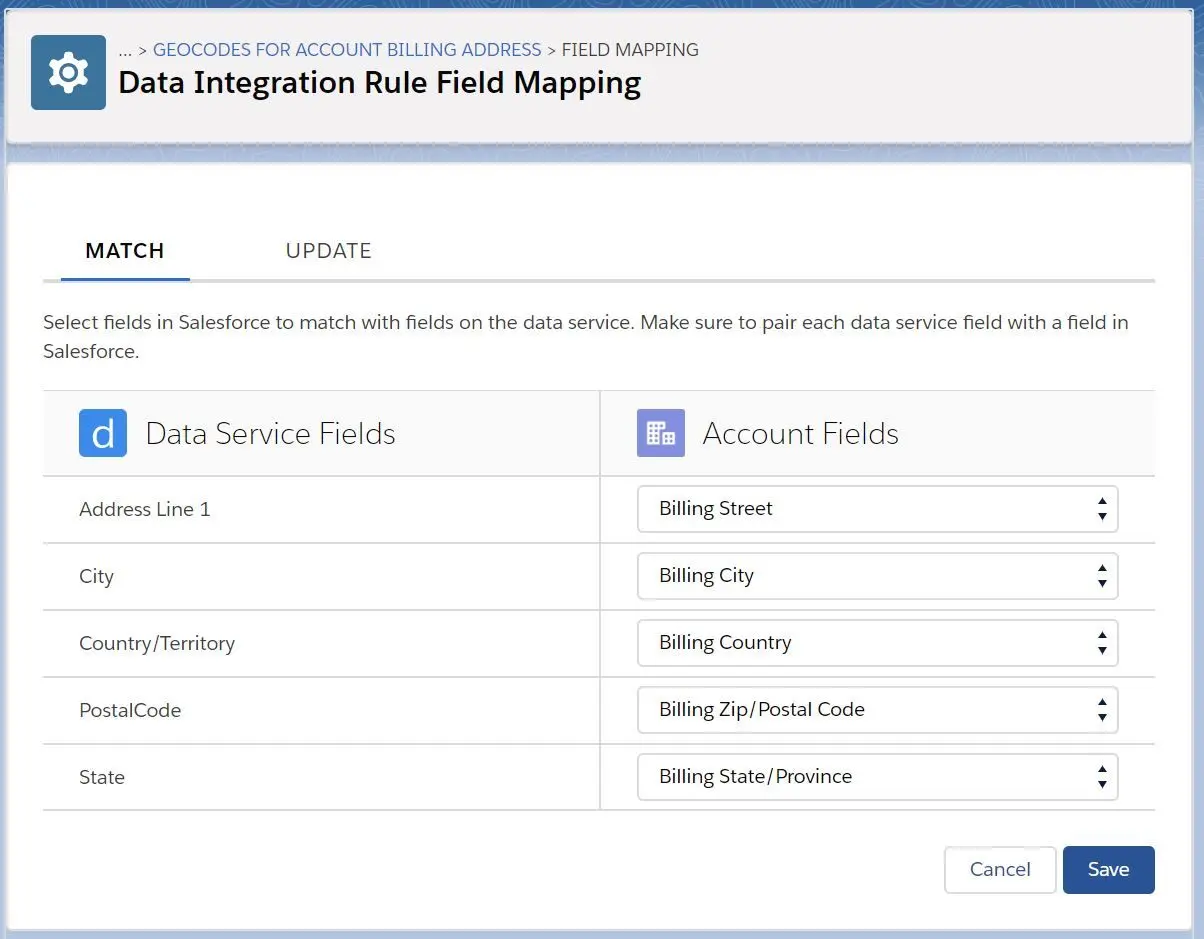Switch to the MATCH tab
Screen dimensions: 1204x939
click(125, 251)
